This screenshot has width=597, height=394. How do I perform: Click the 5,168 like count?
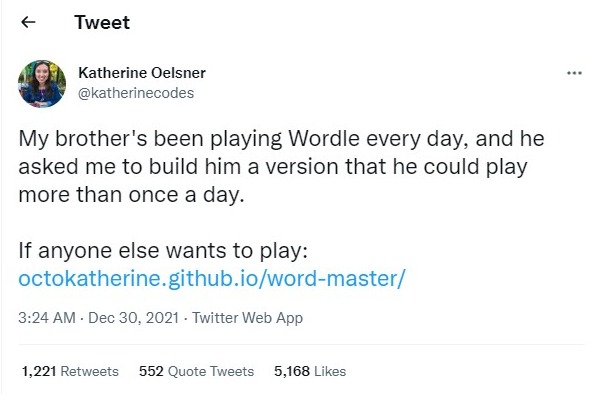point(292,371)
